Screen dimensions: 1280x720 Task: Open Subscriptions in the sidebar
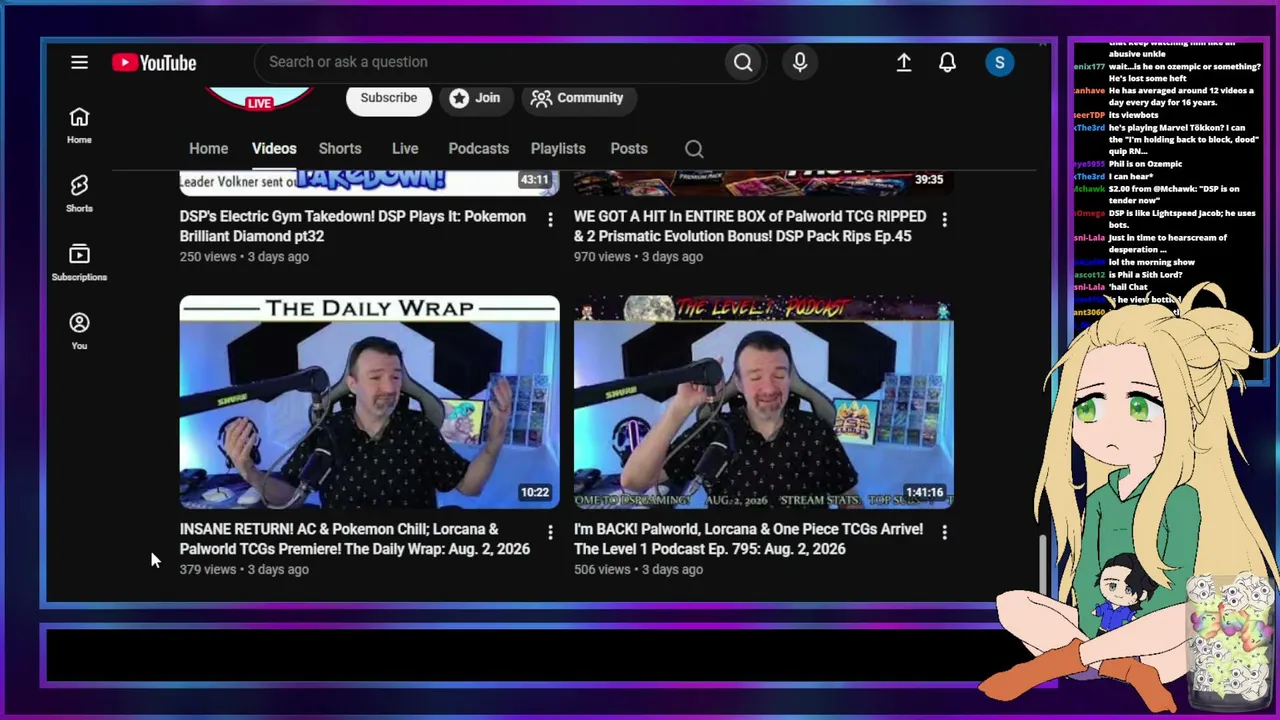pos(79,263)
